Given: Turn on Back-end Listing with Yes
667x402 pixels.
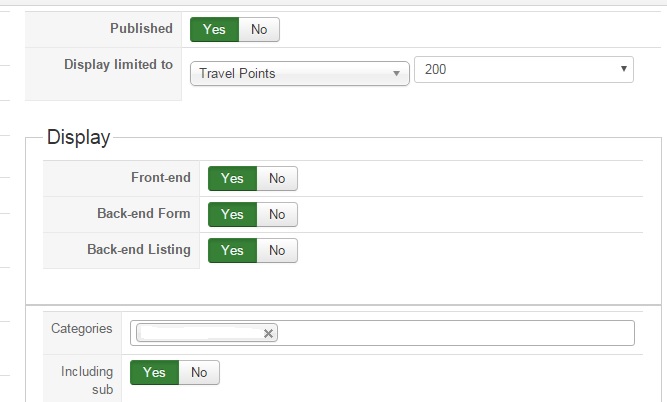Looking at the screenshot, I should coord(232,251).
